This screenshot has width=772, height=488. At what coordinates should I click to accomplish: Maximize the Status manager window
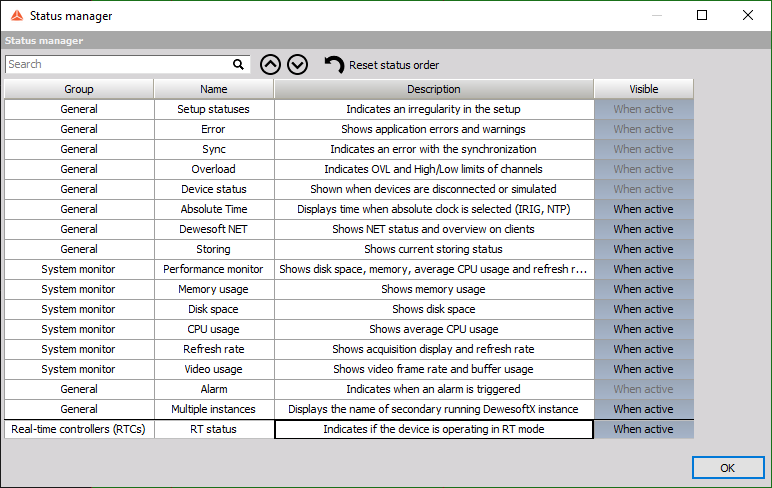pos(702,15)
